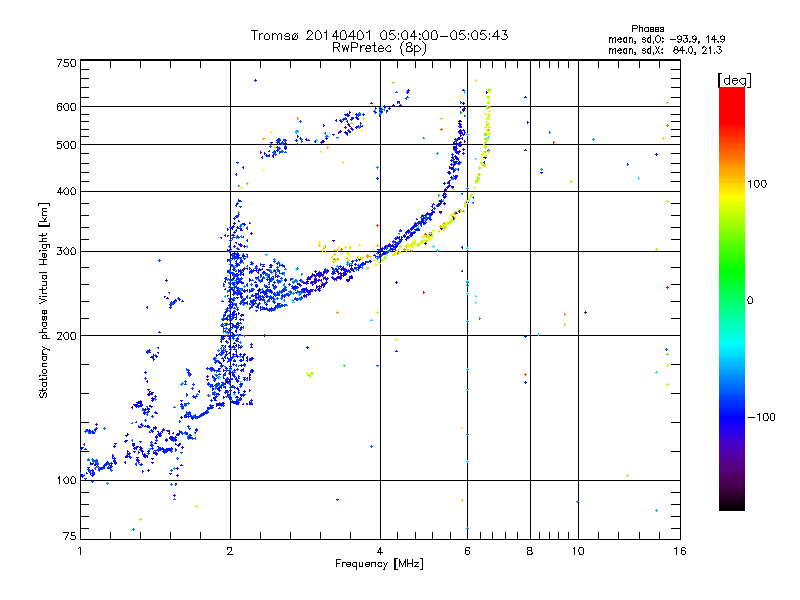Click the 'Phases' heading text
The height and width of the screenshot is (600, 800).
[647, 29]
